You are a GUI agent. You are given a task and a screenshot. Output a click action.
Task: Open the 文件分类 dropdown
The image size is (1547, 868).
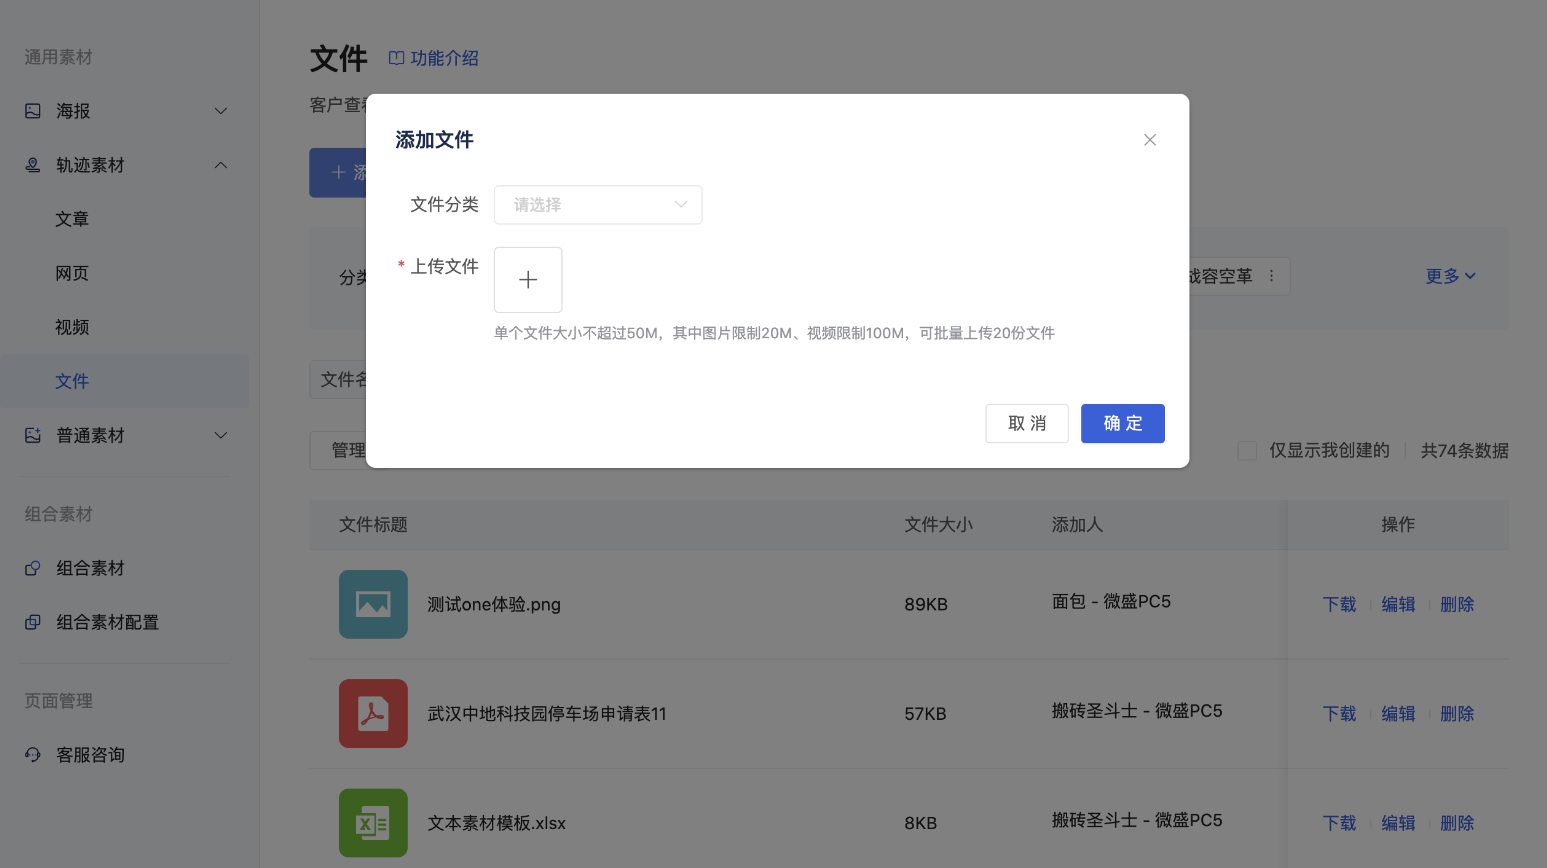tap(598, 205)
